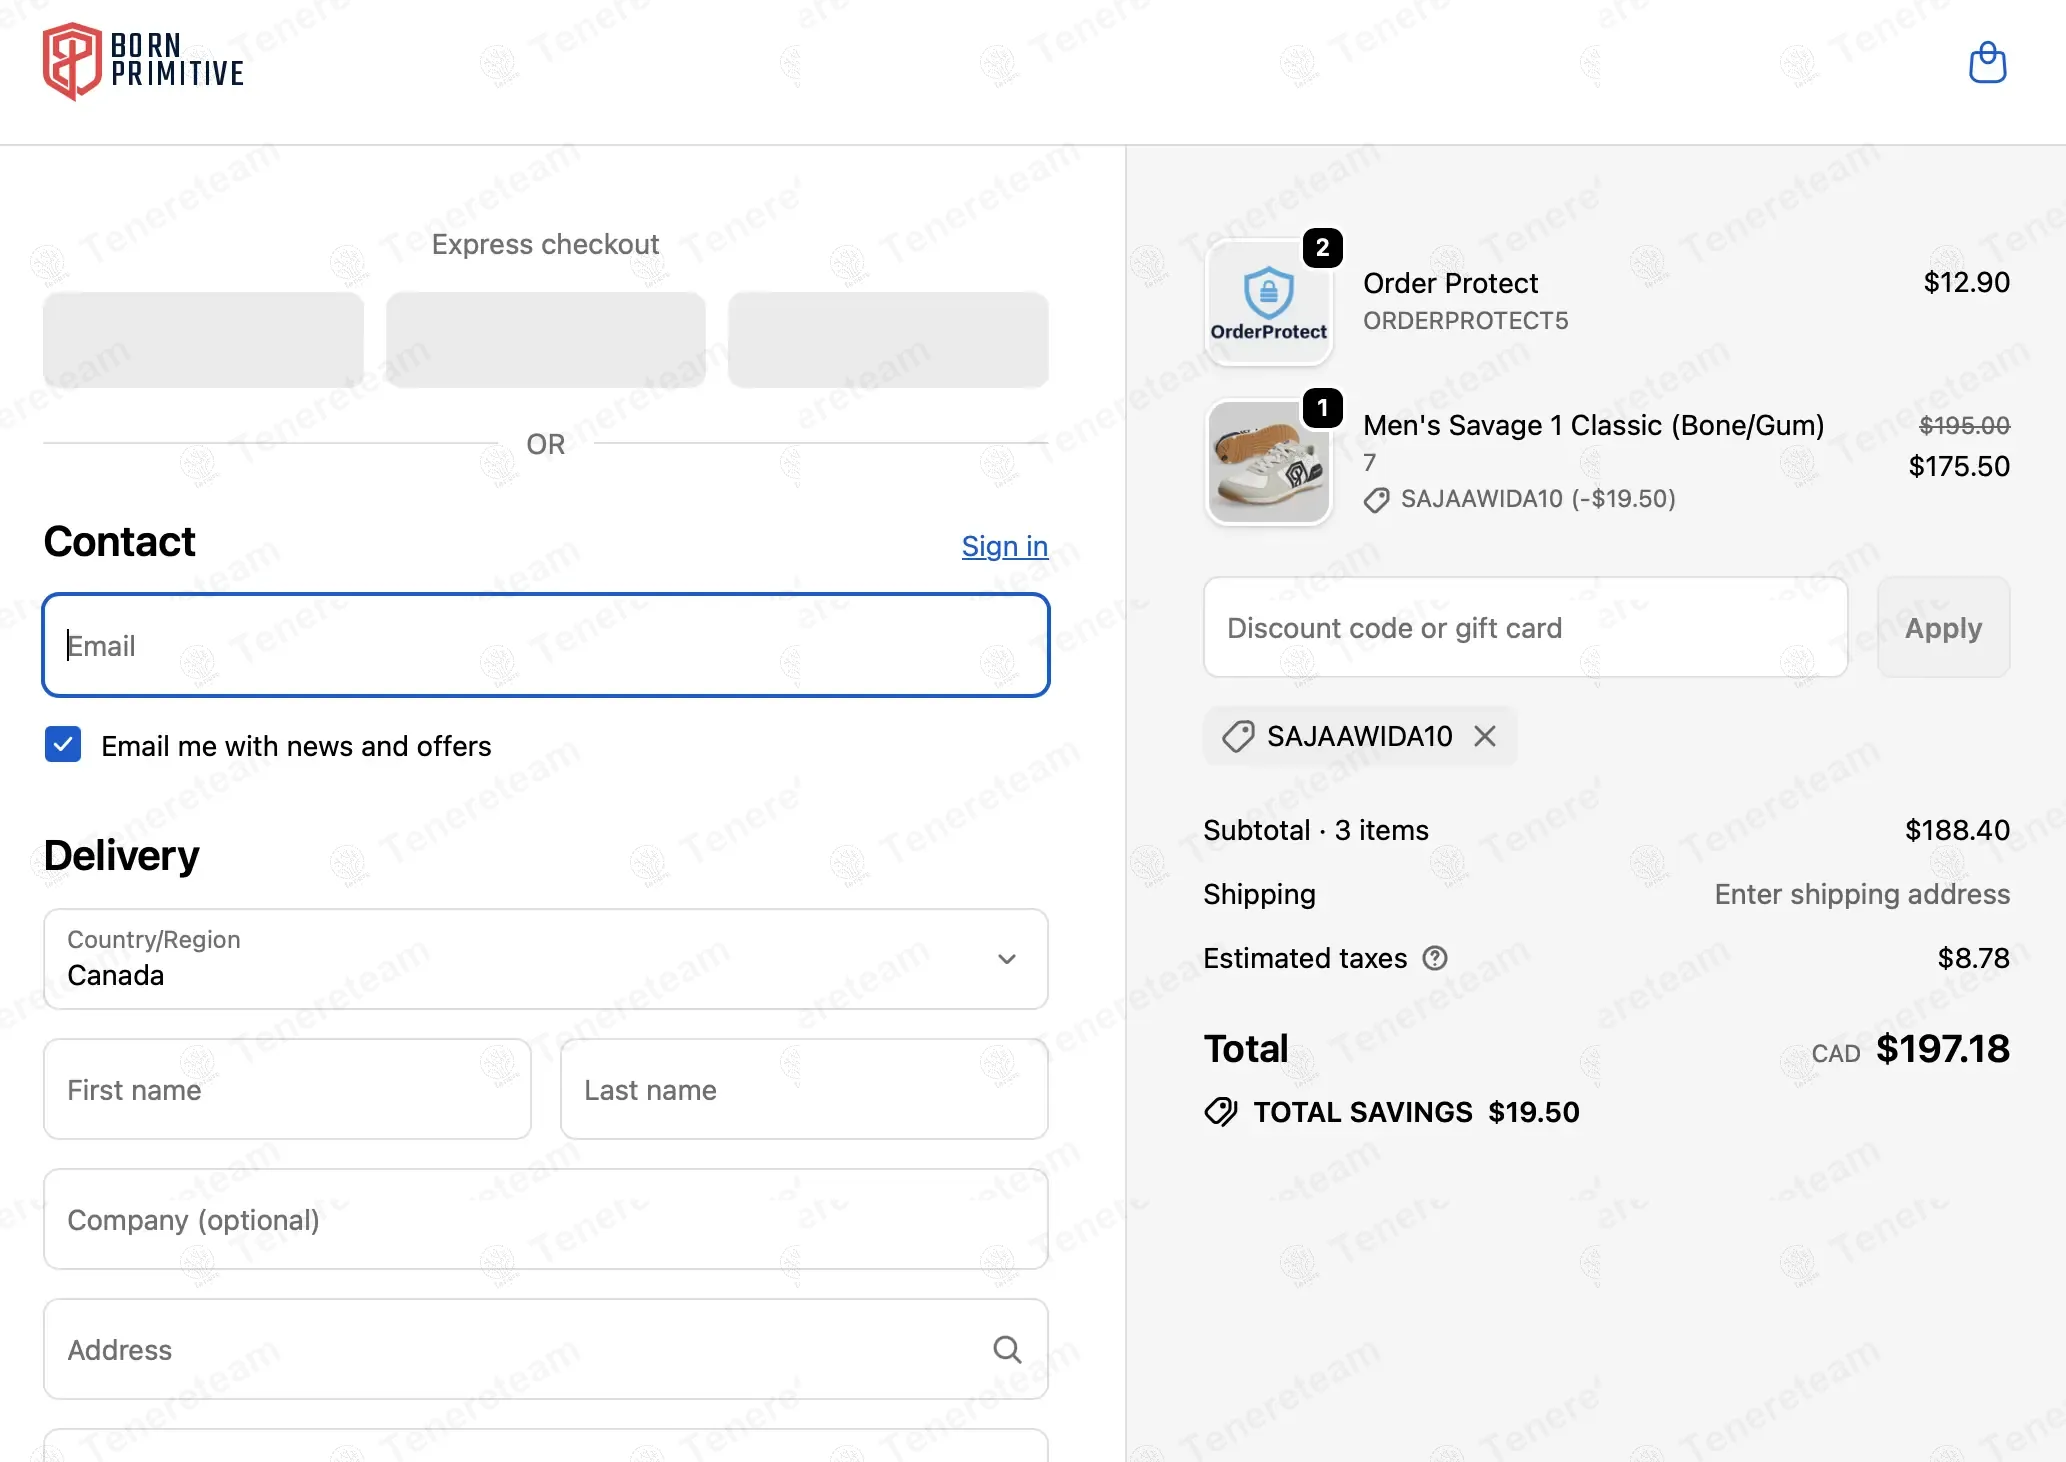
Task: Open the shopping bag cart icon
Action: click(1986, 63)
